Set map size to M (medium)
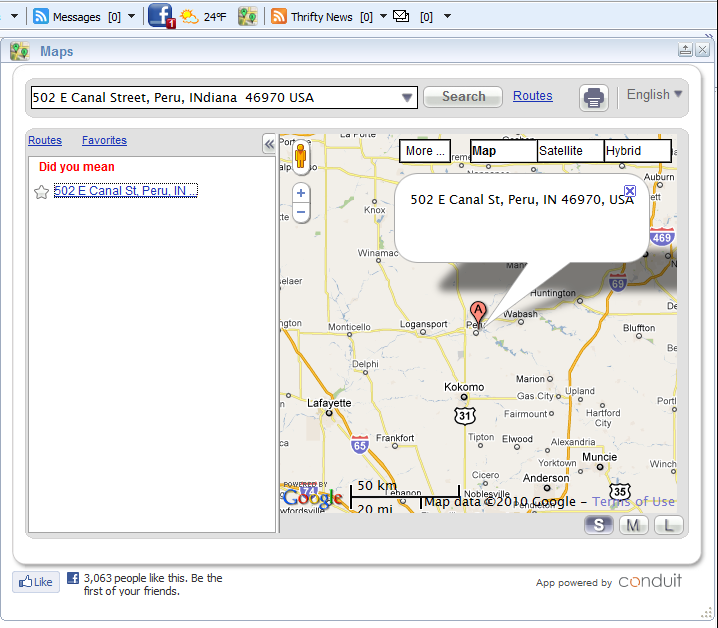 pyautogui.click(x=634, y=525)
